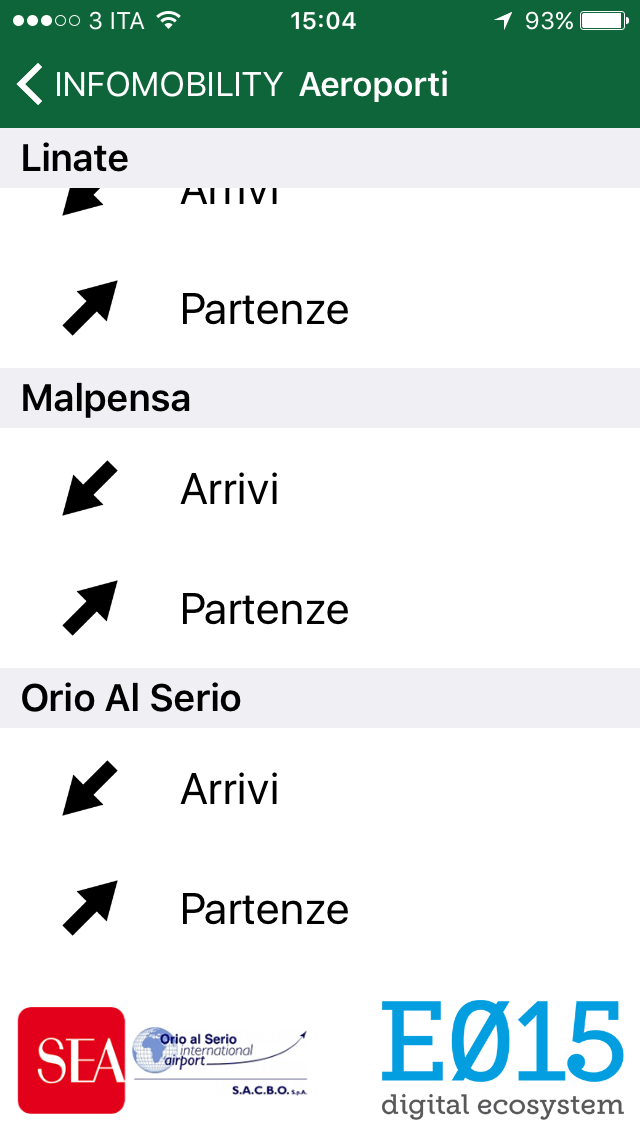
Task: Open Orio Al Serio Arrivi list
Action: (229, 789)
